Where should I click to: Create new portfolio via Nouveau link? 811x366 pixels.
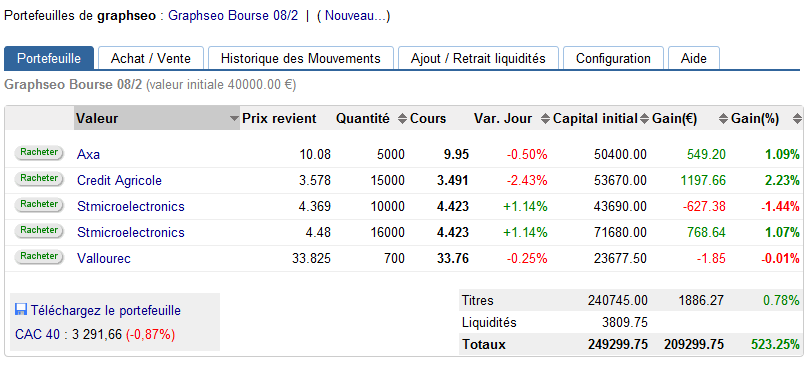354,16
